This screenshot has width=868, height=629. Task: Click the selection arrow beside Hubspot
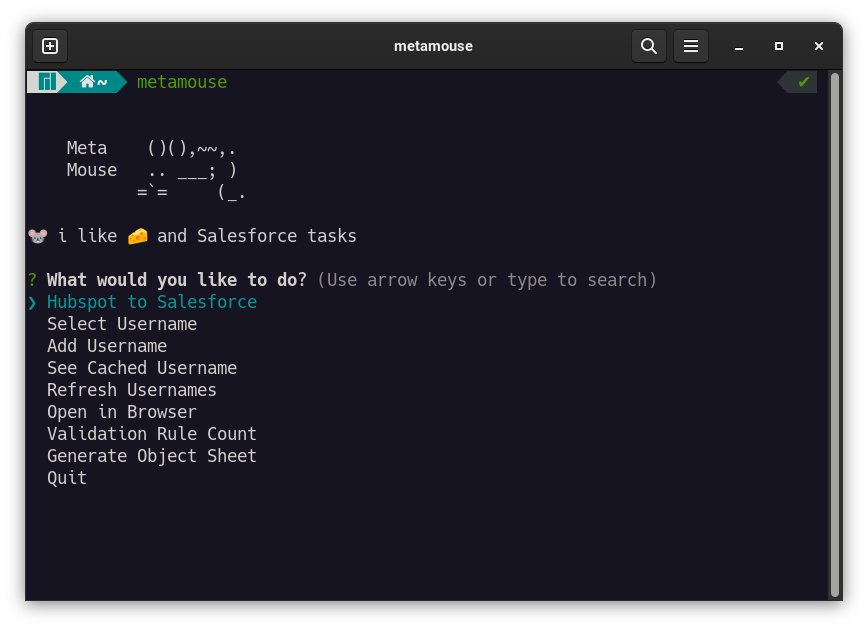[x=33, y=302]
